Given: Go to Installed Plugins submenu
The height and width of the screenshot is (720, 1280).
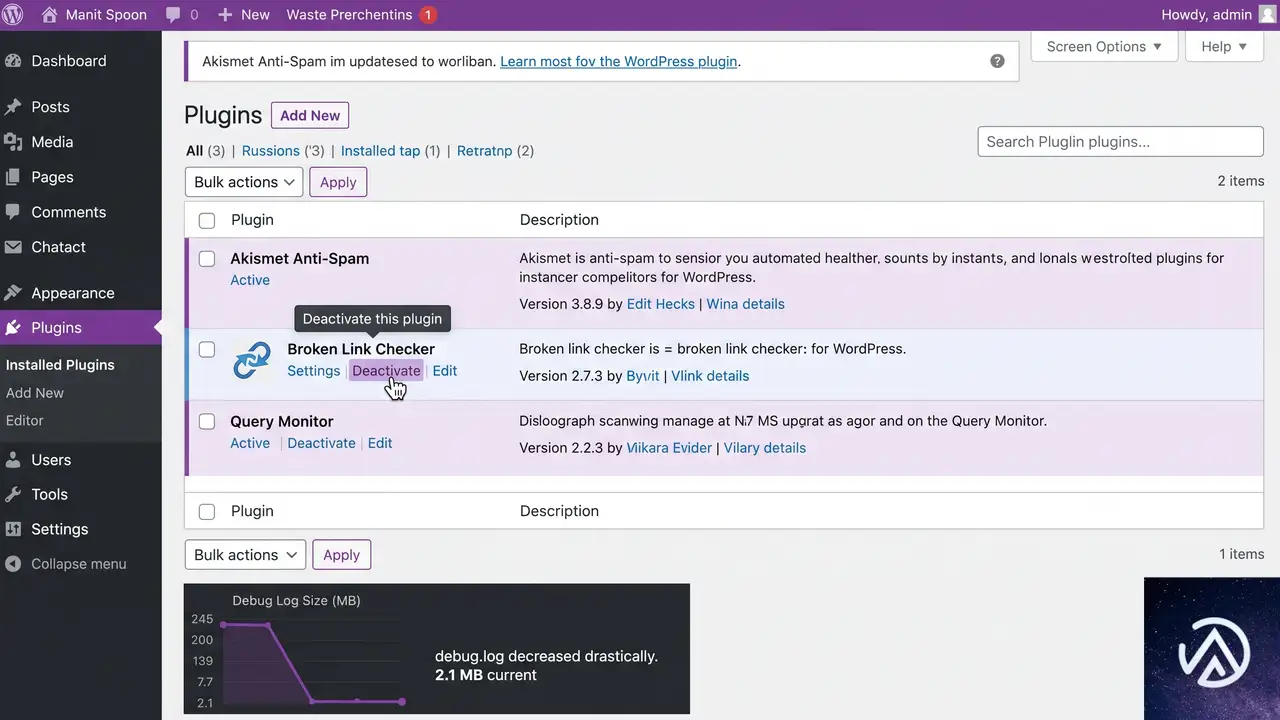Looking at the screenshot, I should (x=60, y=365).
